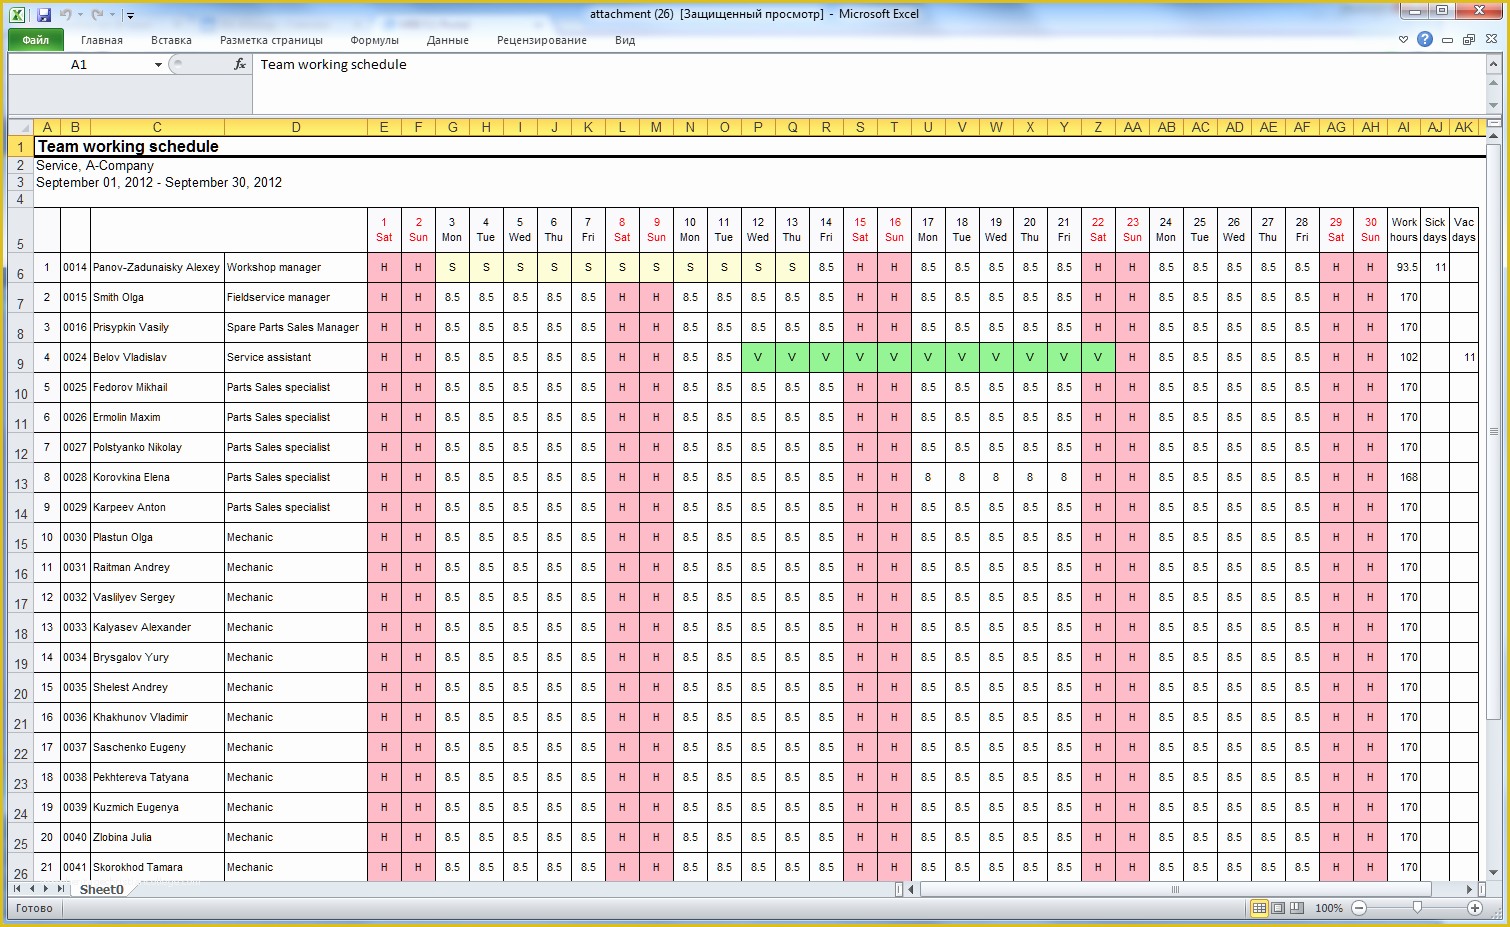Image resolution: width=1510 pixels, height=927 pixels.
Task: Close the workbook window with inner X
Action: pyautogui.click(x=1490, y=40)
